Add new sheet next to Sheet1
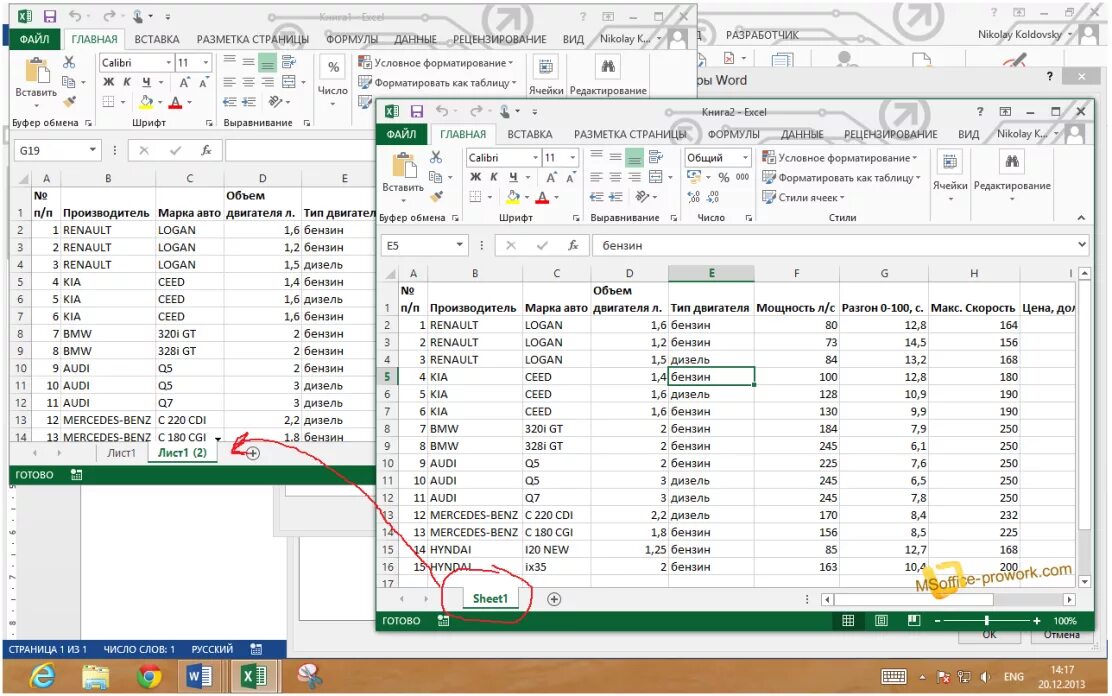Image resolution: width=1112 pixels, height=696 pixels. [554, 600]
